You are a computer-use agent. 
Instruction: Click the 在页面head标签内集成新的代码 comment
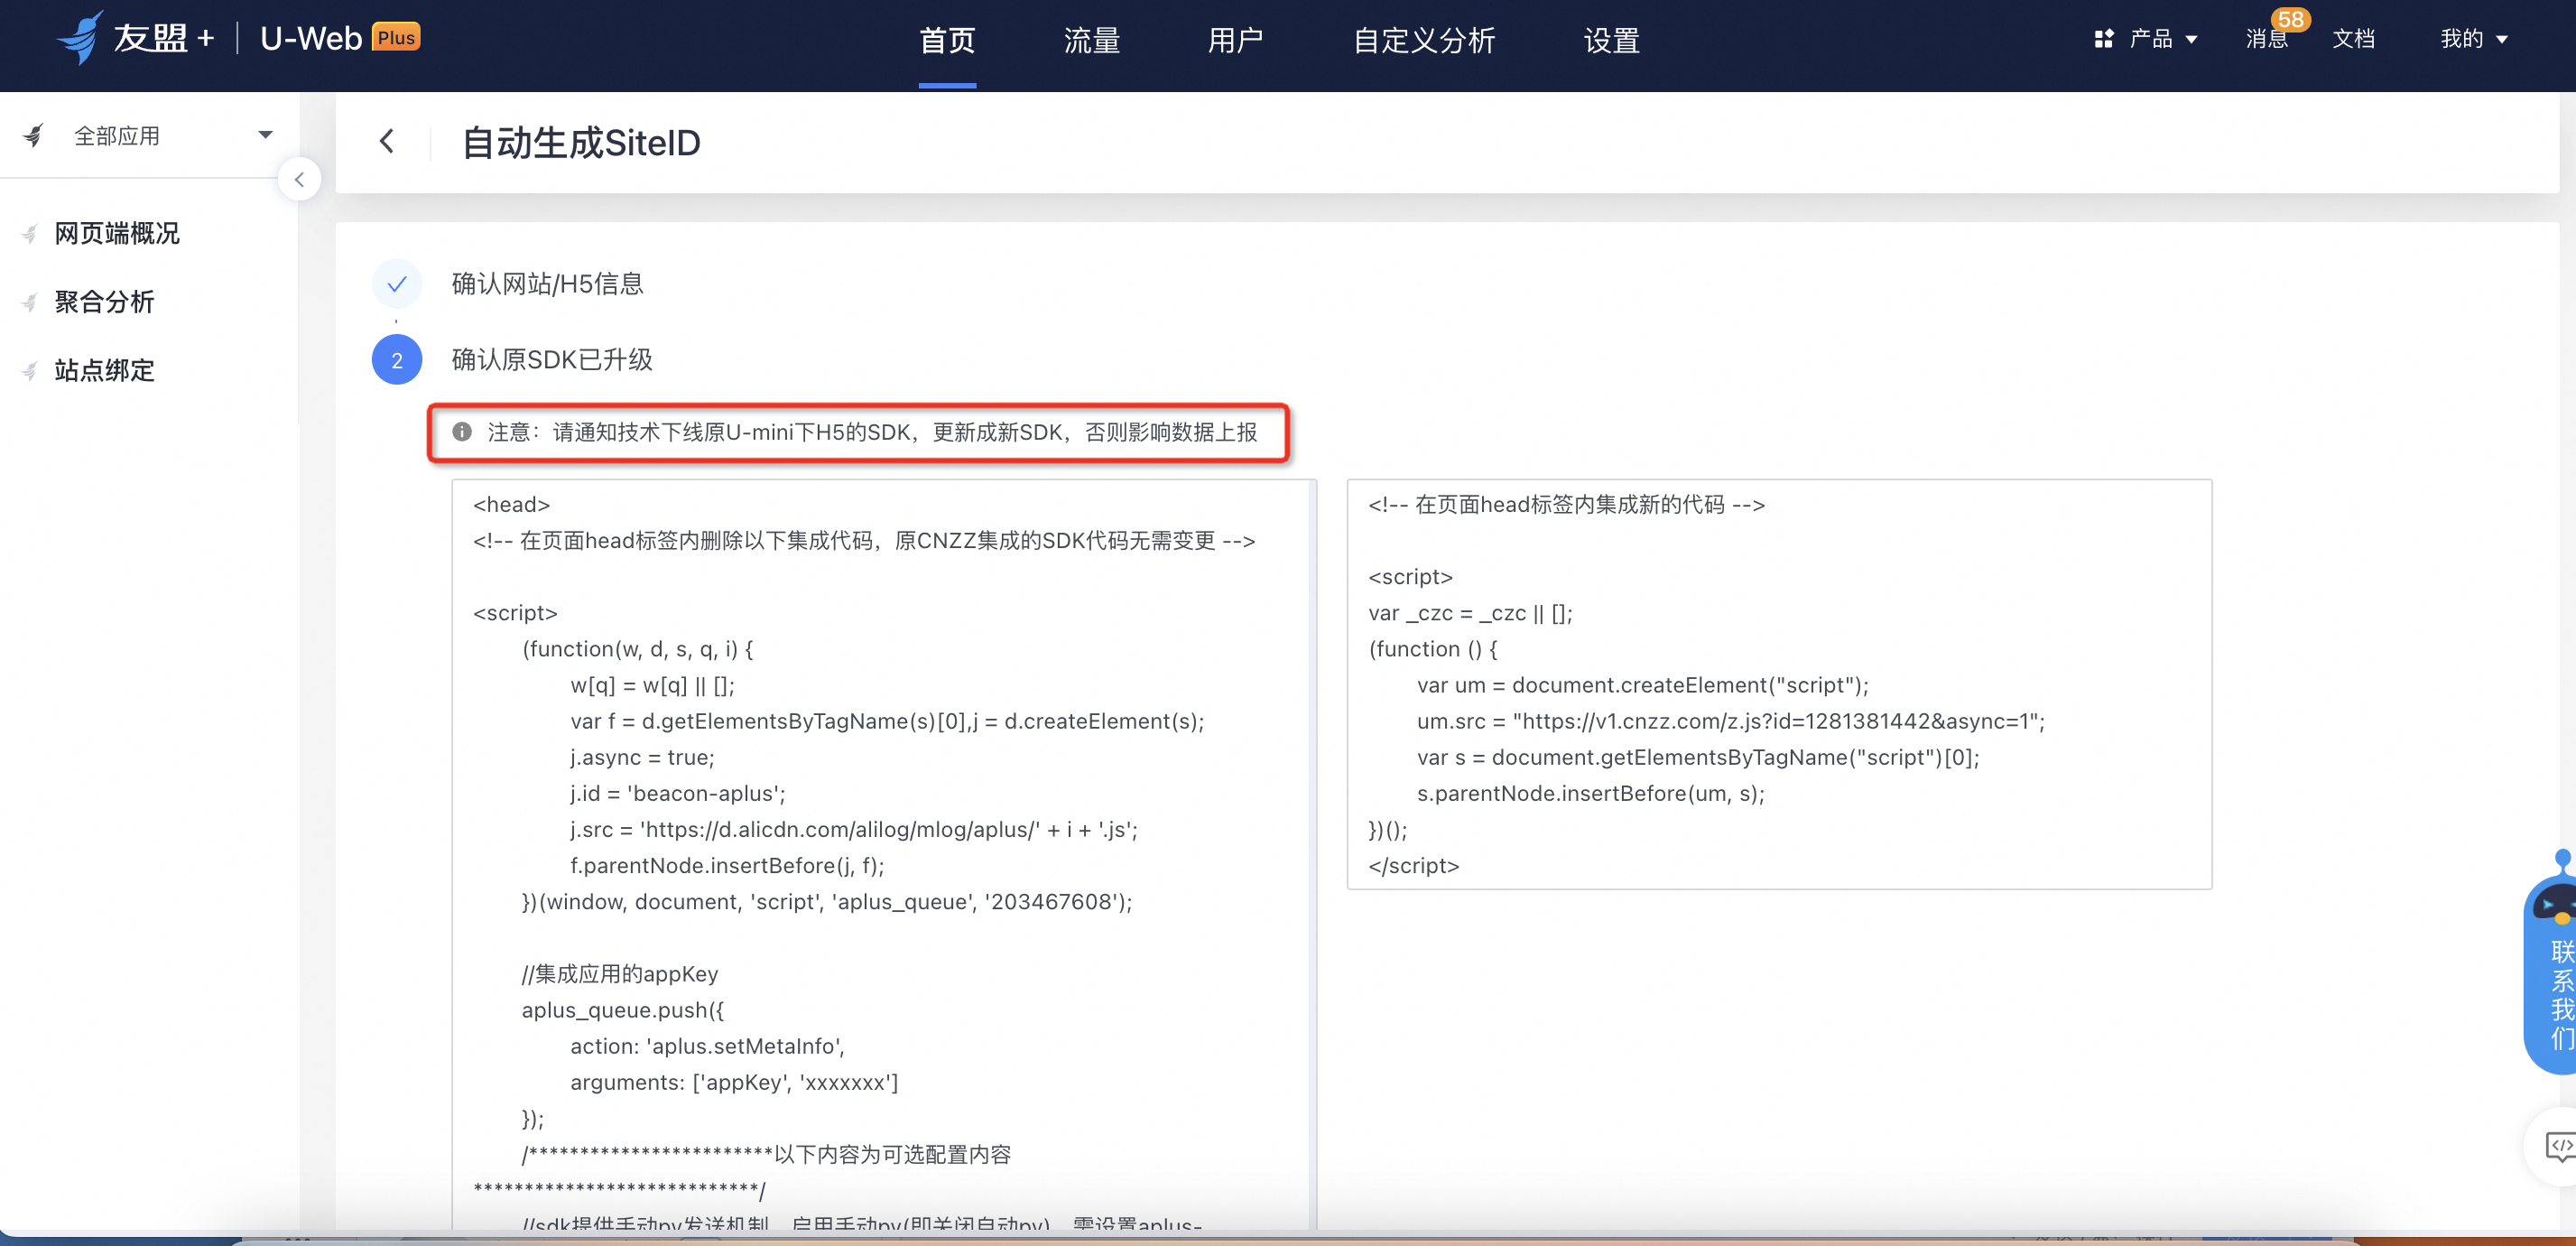tap(1567, 505)
